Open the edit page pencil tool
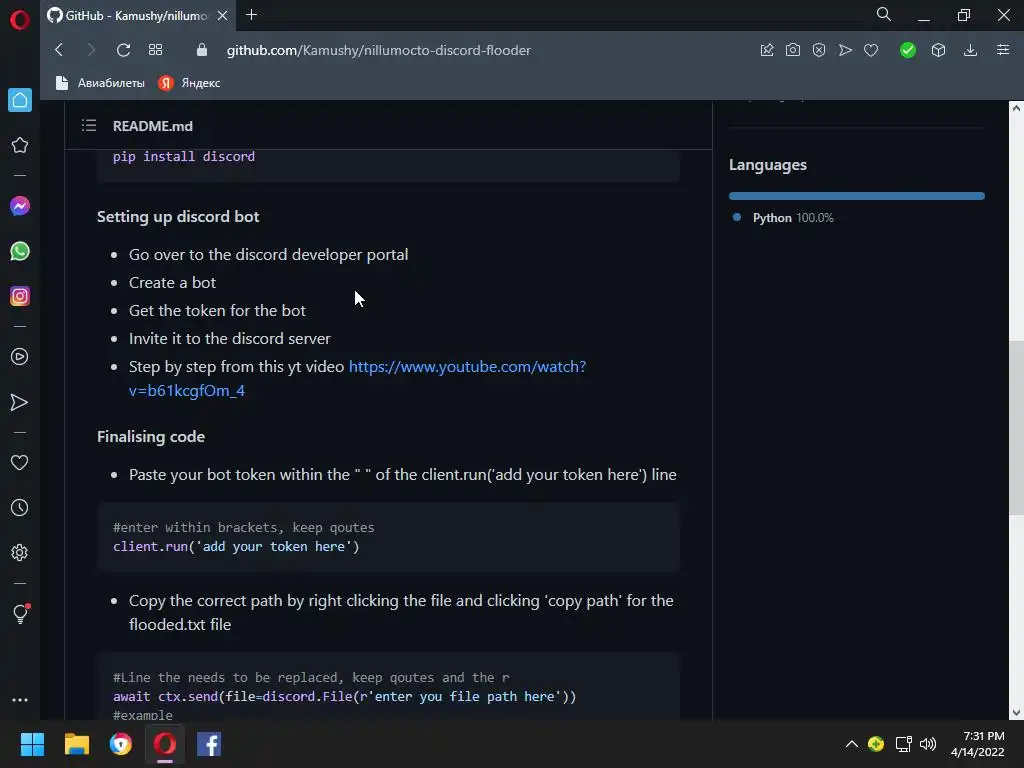Screen dimensions: 1024x768 tap(767, 50)
